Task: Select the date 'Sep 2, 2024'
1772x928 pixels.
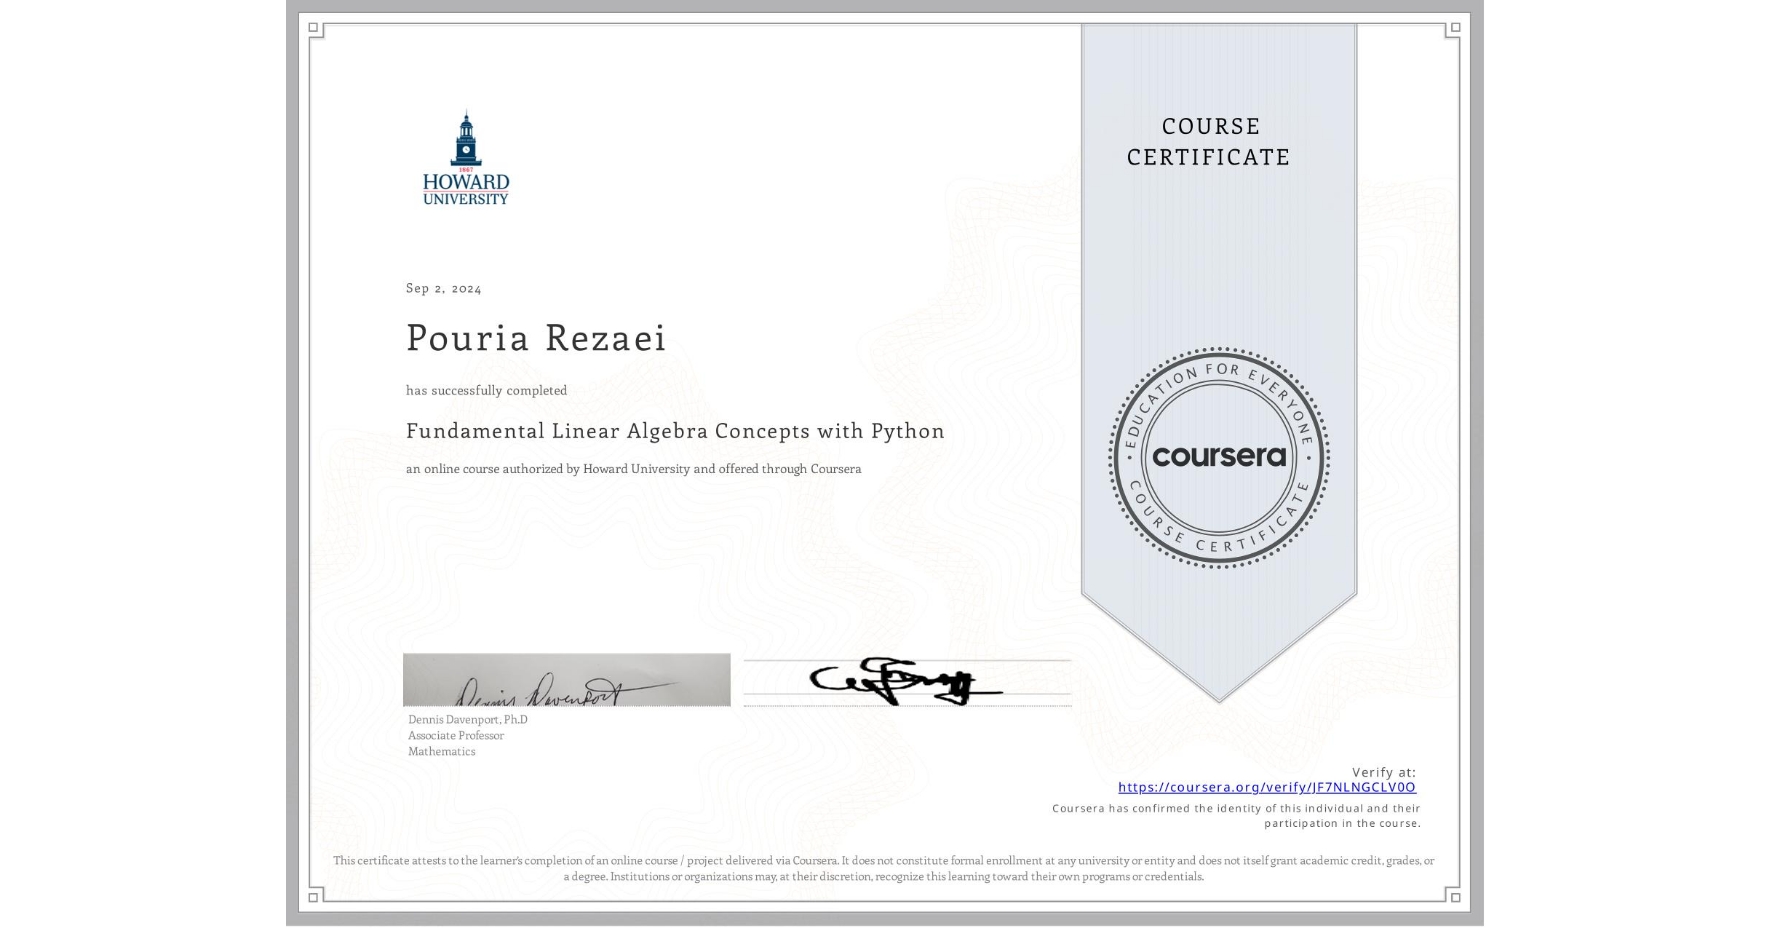Action: pos(444,288)
